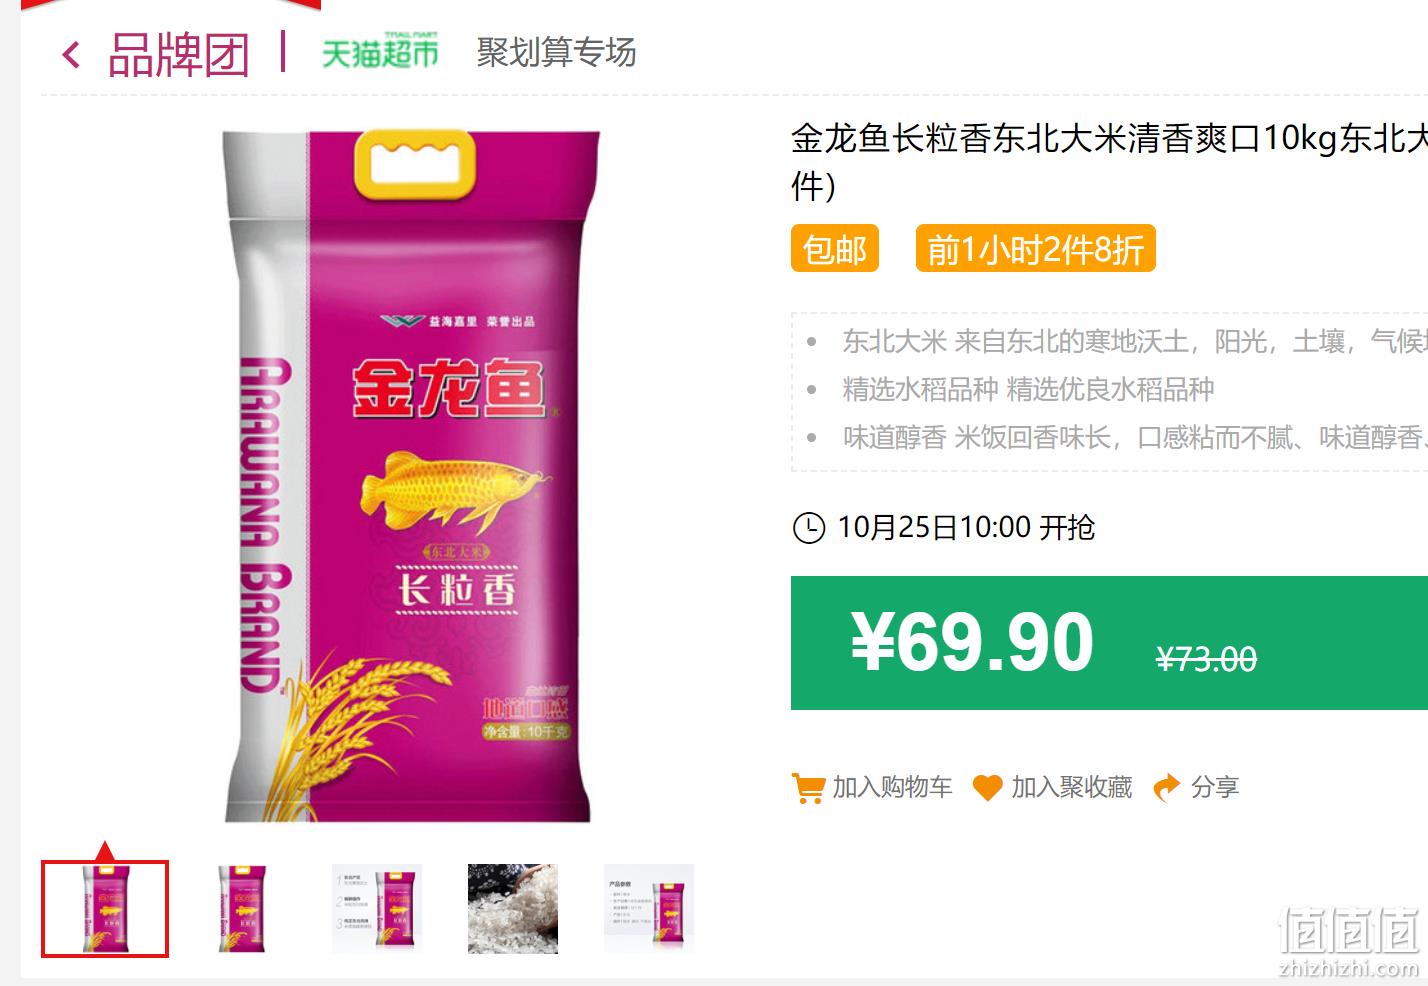Click the 包邮 orange tag
The height and width of the screenshot is (986, 1428).
pyautogui.click(x=835, y=248)
